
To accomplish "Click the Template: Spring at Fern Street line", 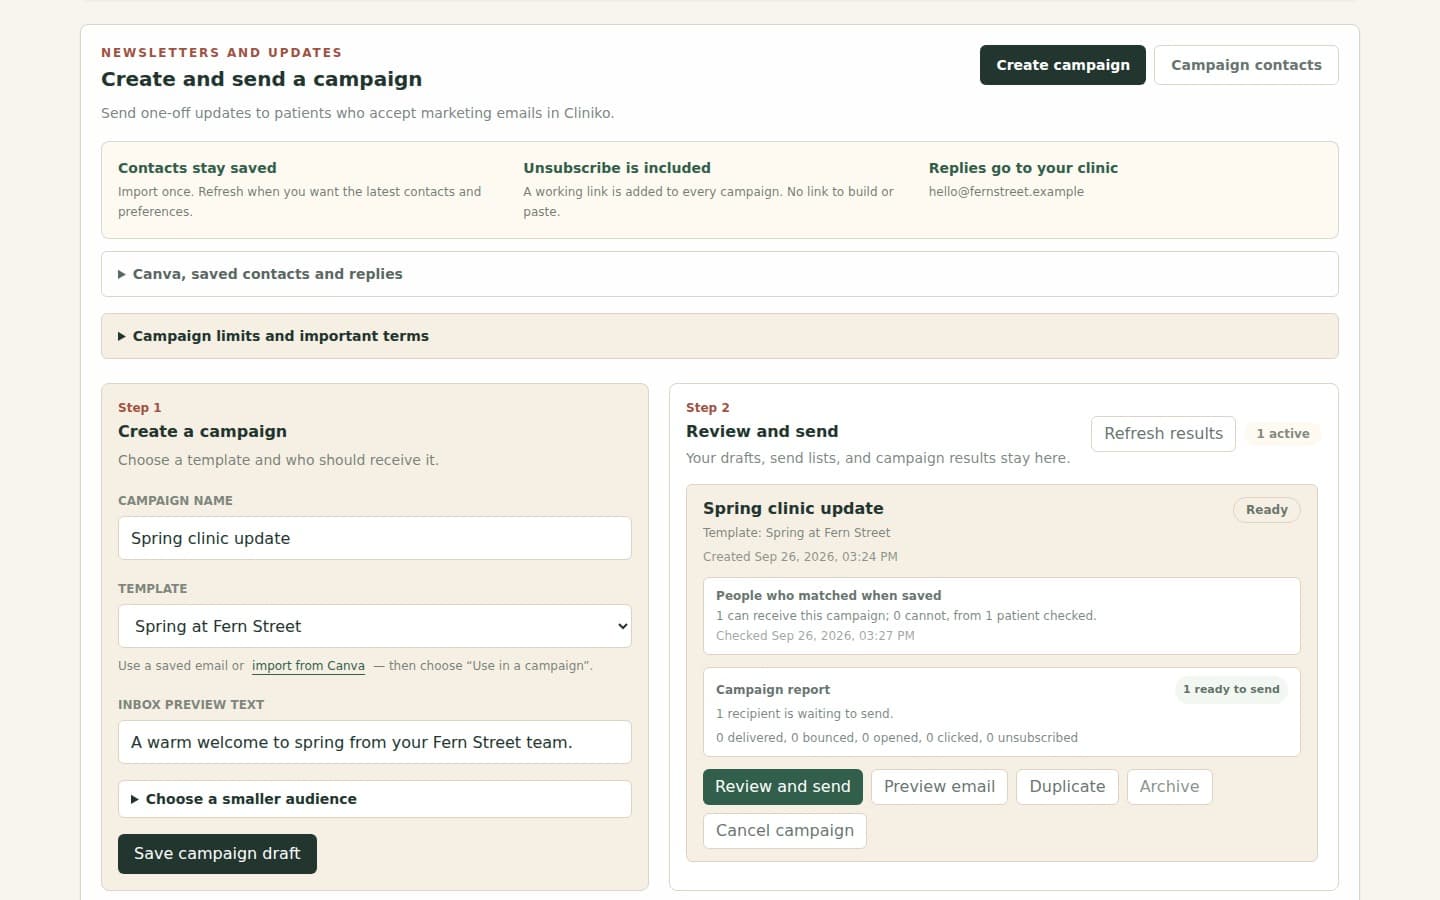I will click(x=796, y=533).
